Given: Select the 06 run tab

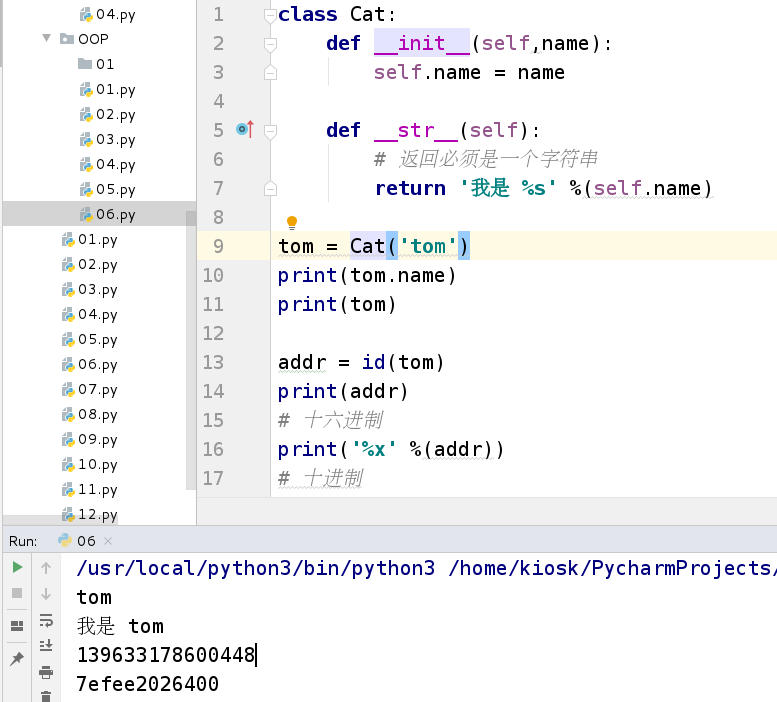Looking at the screenshot, I should 85,541.
